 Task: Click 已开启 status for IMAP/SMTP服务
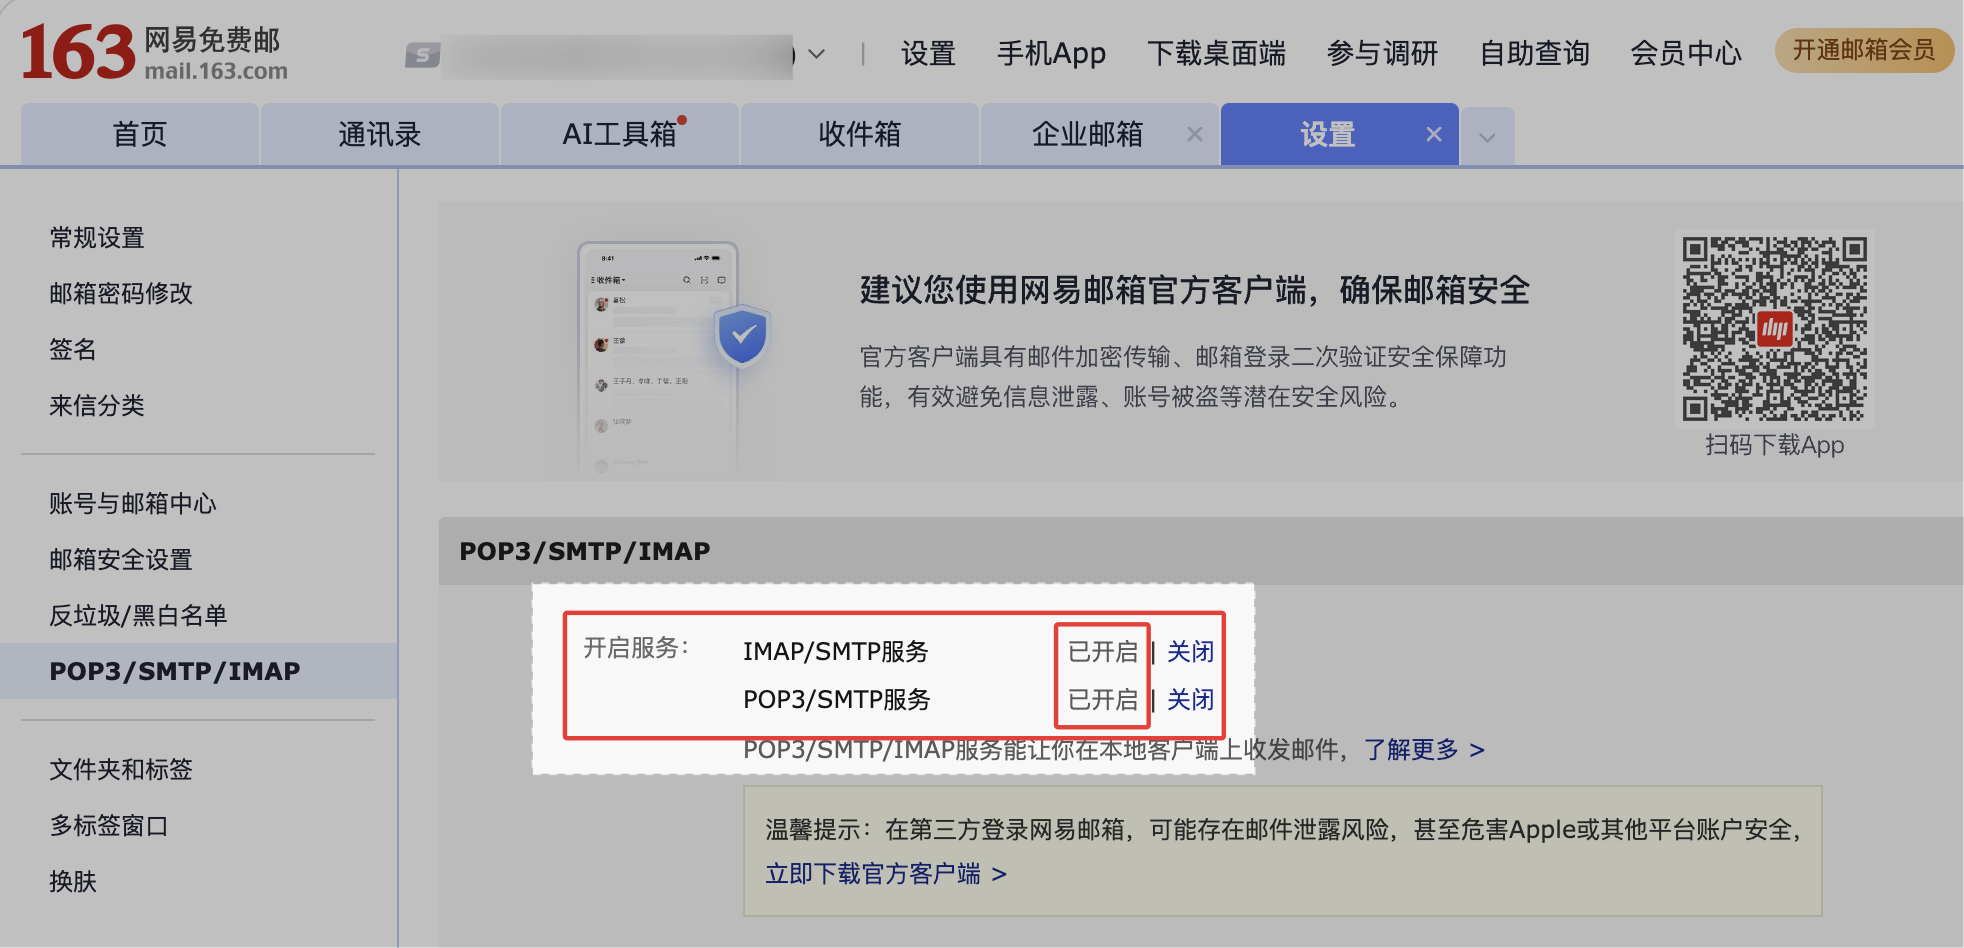[x=1102, y=652]
